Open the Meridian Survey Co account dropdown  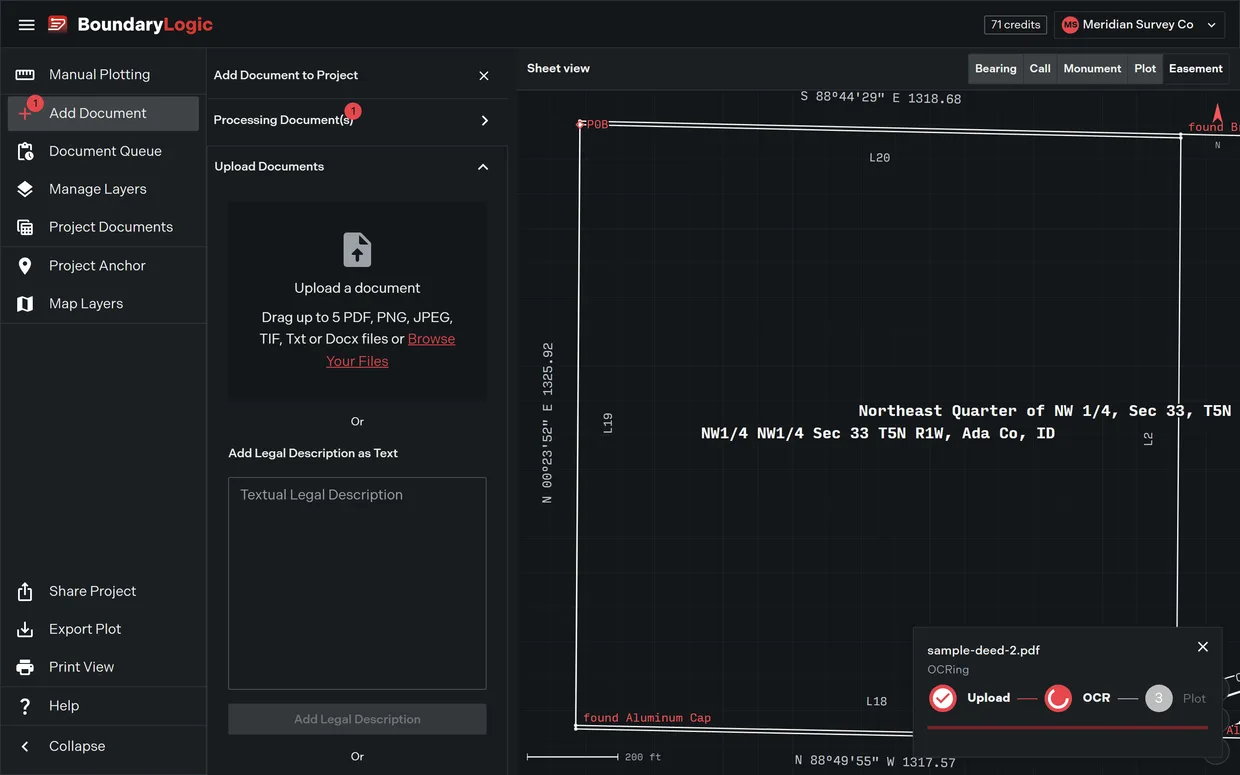click(1139, 24)
